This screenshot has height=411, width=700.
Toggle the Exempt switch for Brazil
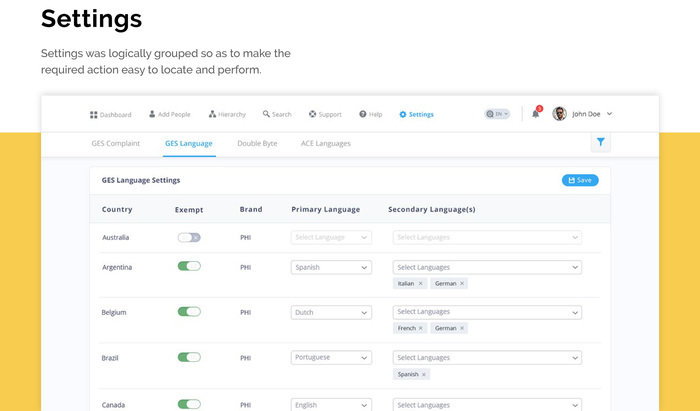189,357
